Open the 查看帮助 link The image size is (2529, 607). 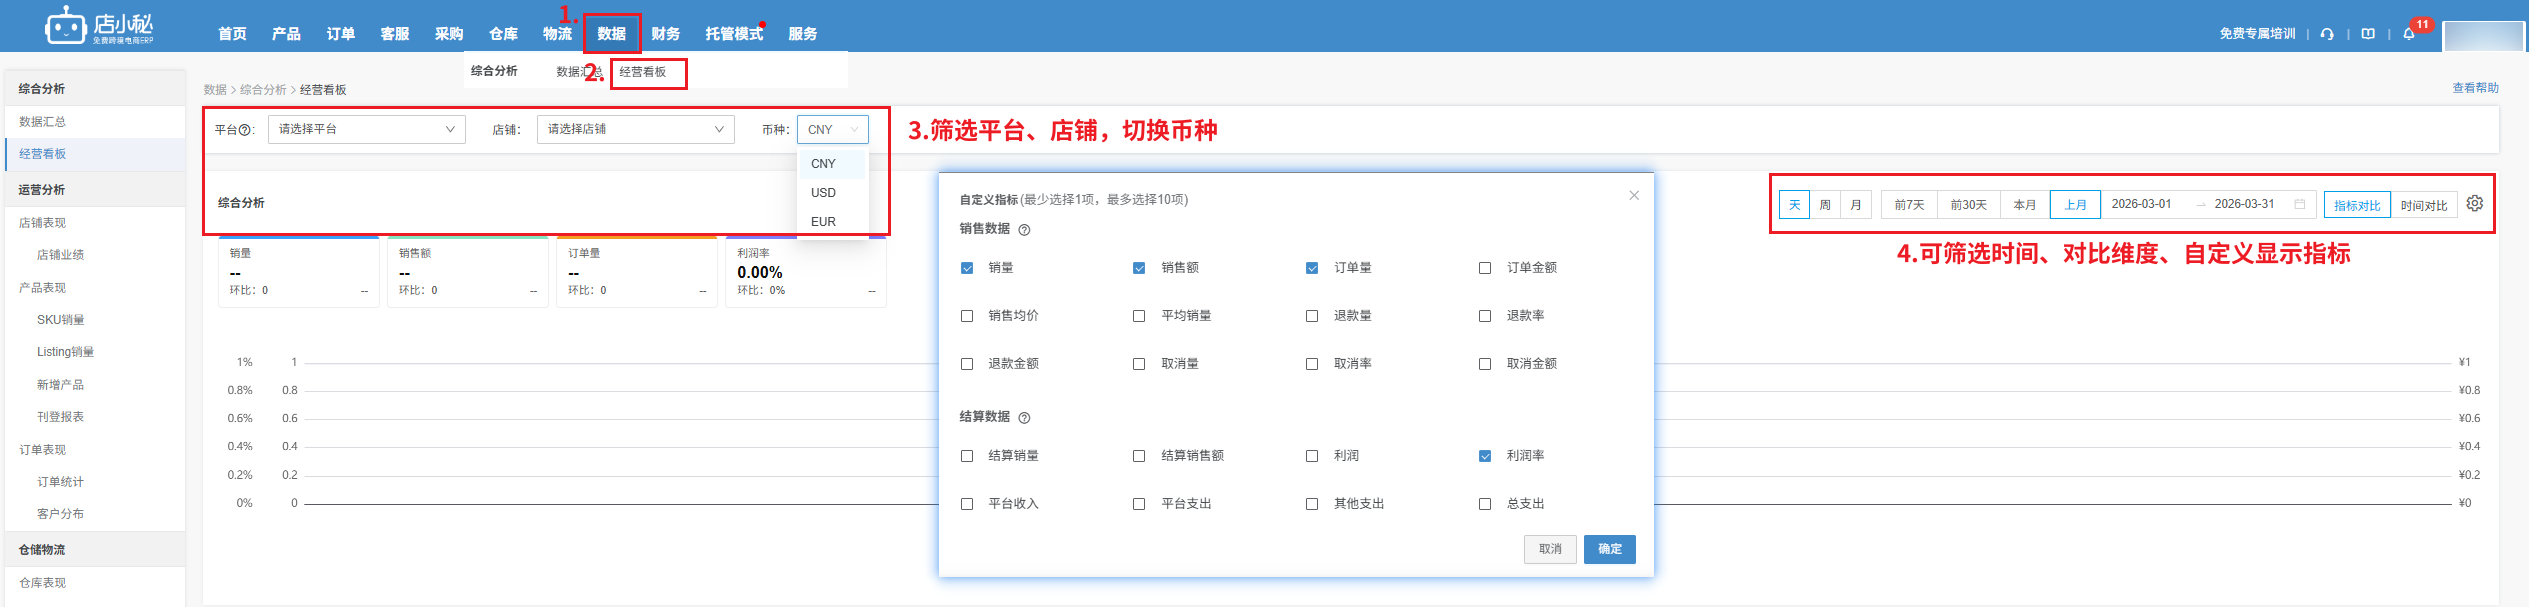2475,88
